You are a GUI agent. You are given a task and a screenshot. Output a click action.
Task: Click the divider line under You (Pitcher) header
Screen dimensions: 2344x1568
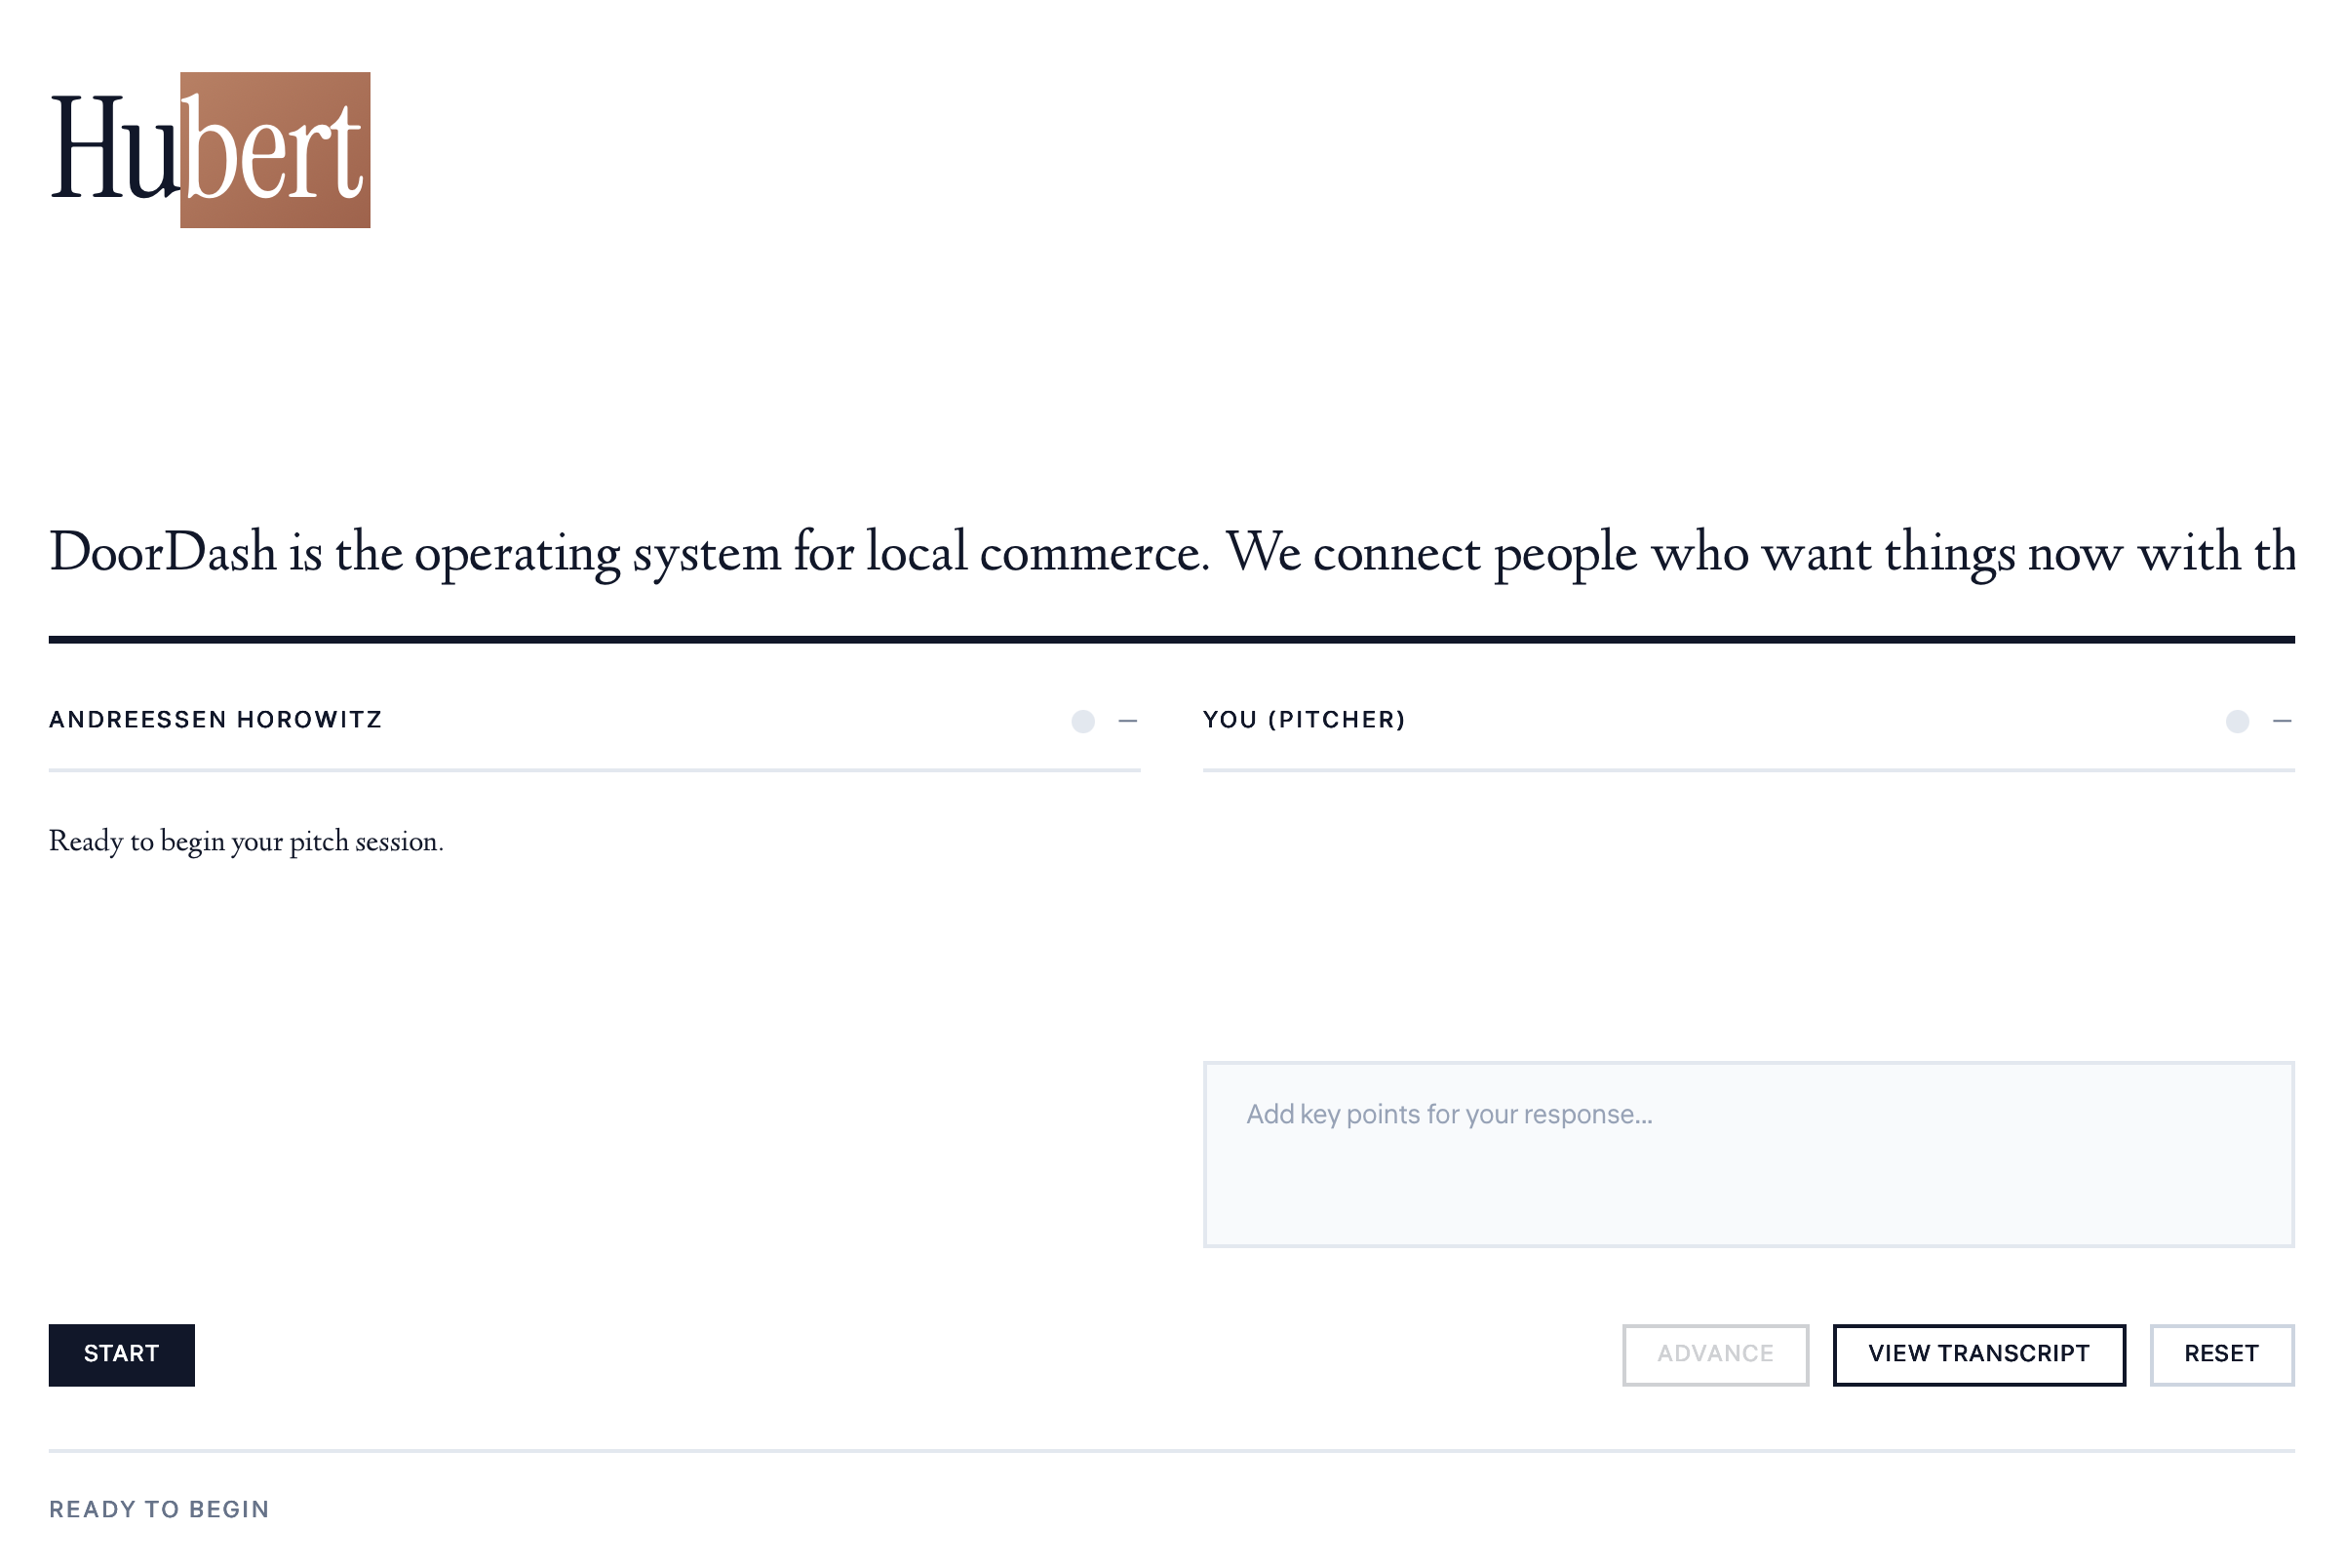[x=1748, y=770]
